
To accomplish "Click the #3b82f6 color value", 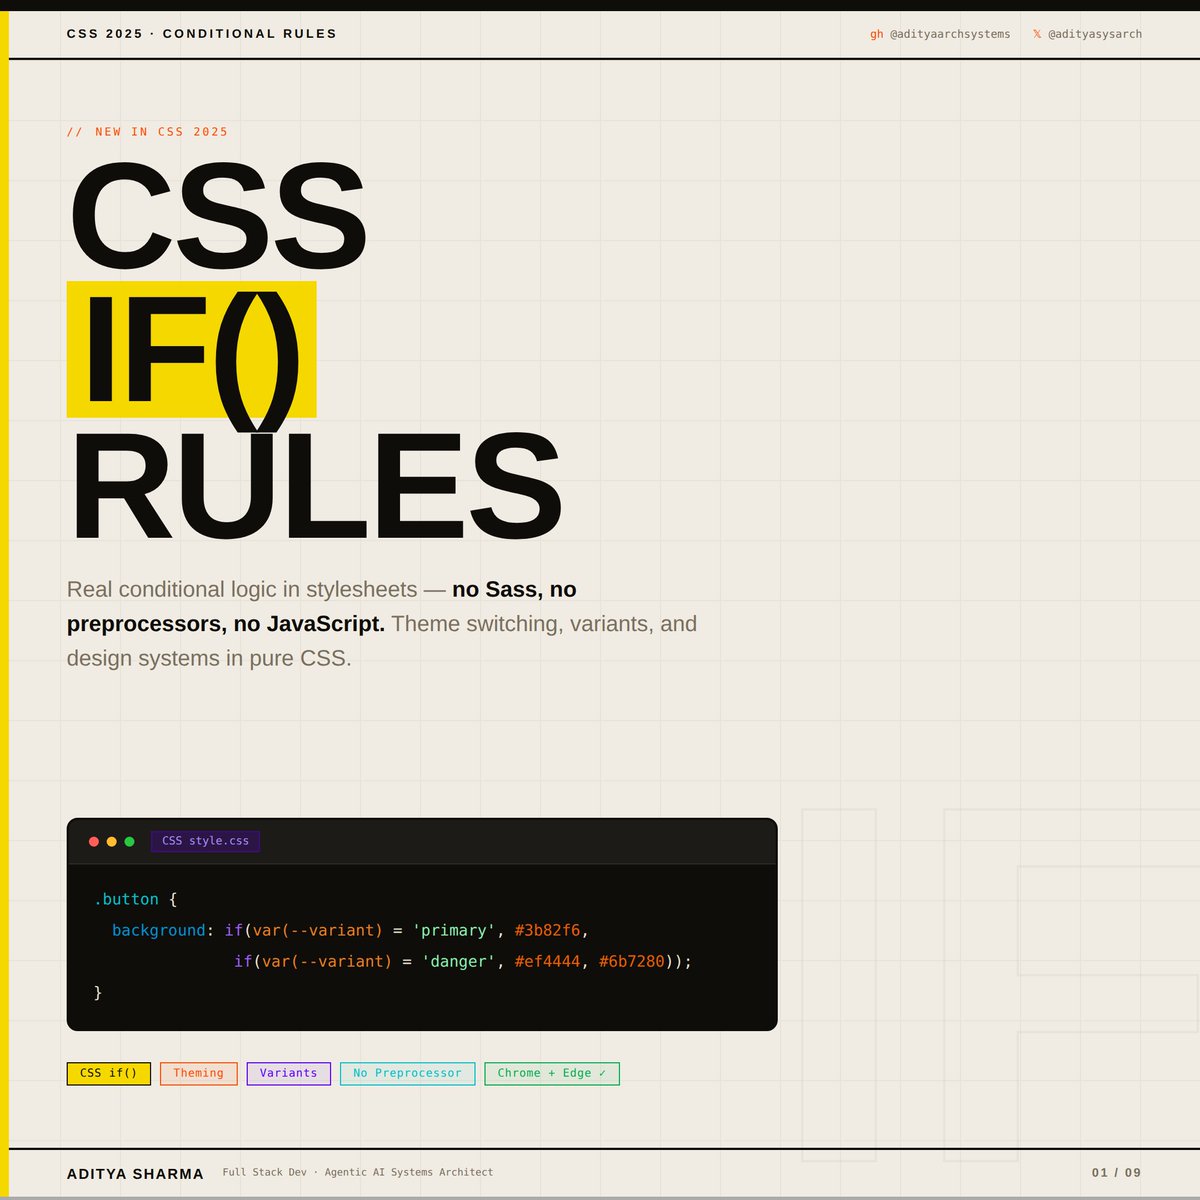I will coord(547,931).
